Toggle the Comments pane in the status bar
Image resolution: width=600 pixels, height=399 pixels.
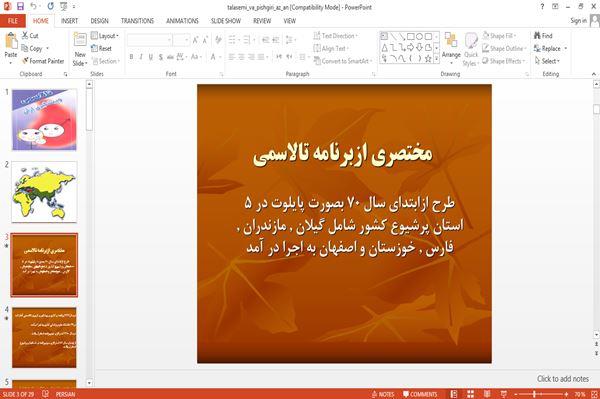coord(420,394)
